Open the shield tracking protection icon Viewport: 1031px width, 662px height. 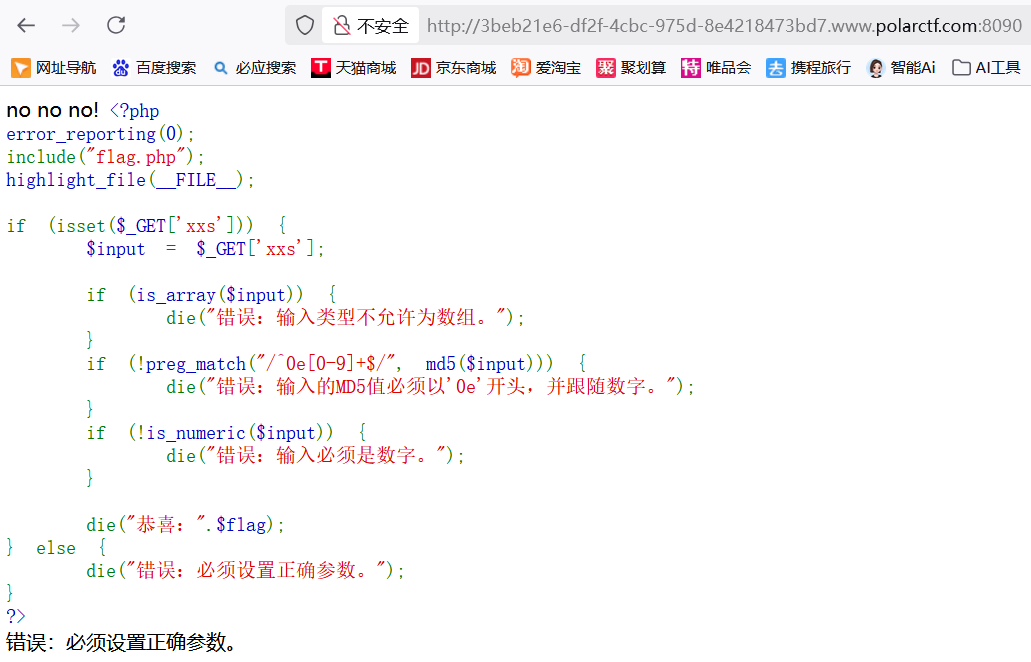[304, 26]
